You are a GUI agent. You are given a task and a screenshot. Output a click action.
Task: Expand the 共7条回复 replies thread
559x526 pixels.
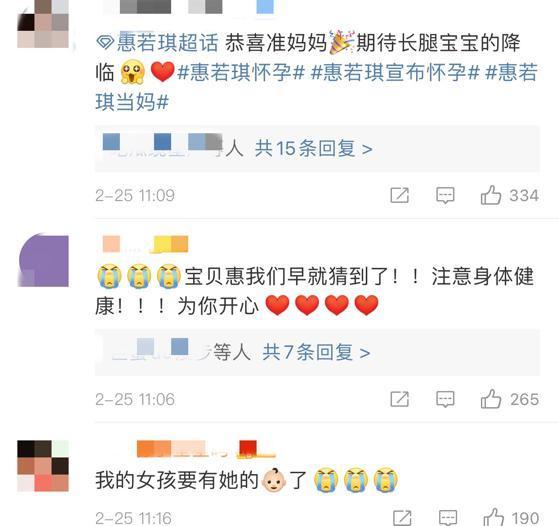point(316,352)
